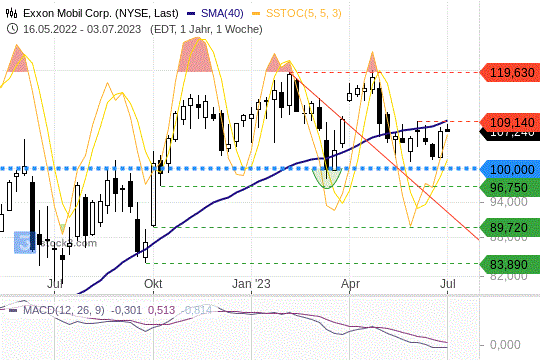Click the candlestick chart type icon
Screen dimensions: 540x360
tap(12, 13)
